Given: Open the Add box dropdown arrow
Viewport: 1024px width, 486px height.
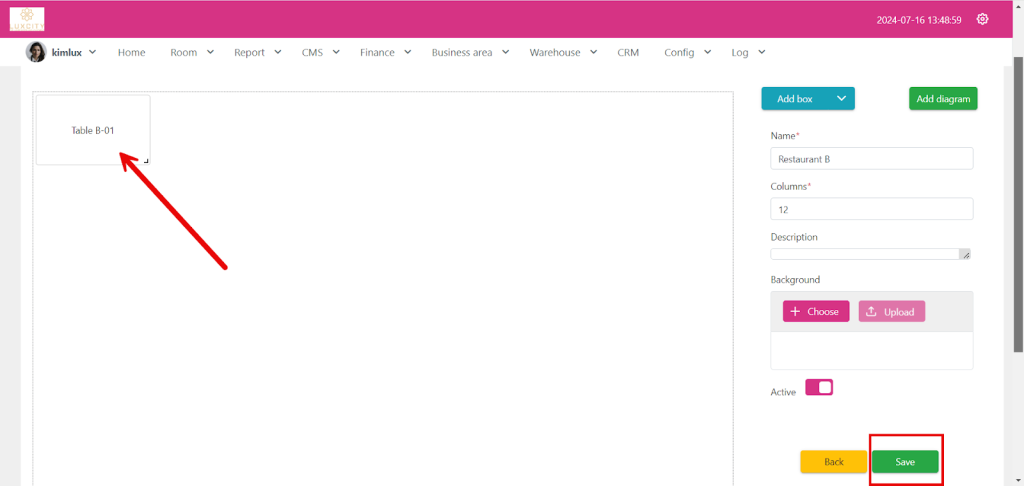Looking at the screenshot, I should [x=841, y=98].
